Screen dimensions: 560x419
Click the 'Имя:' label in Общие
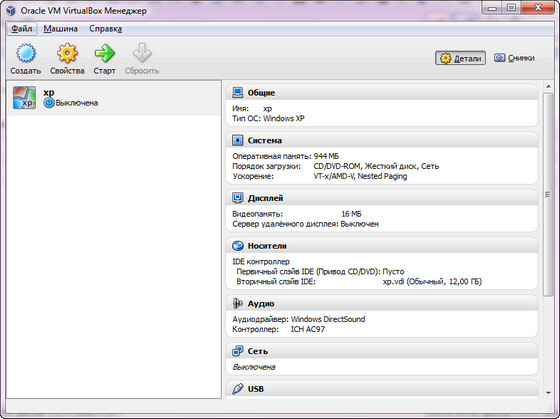240,109
